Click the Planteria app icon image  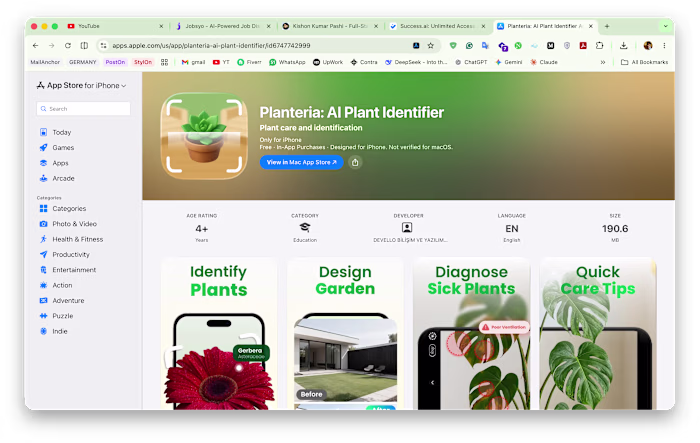coord(204,136)
